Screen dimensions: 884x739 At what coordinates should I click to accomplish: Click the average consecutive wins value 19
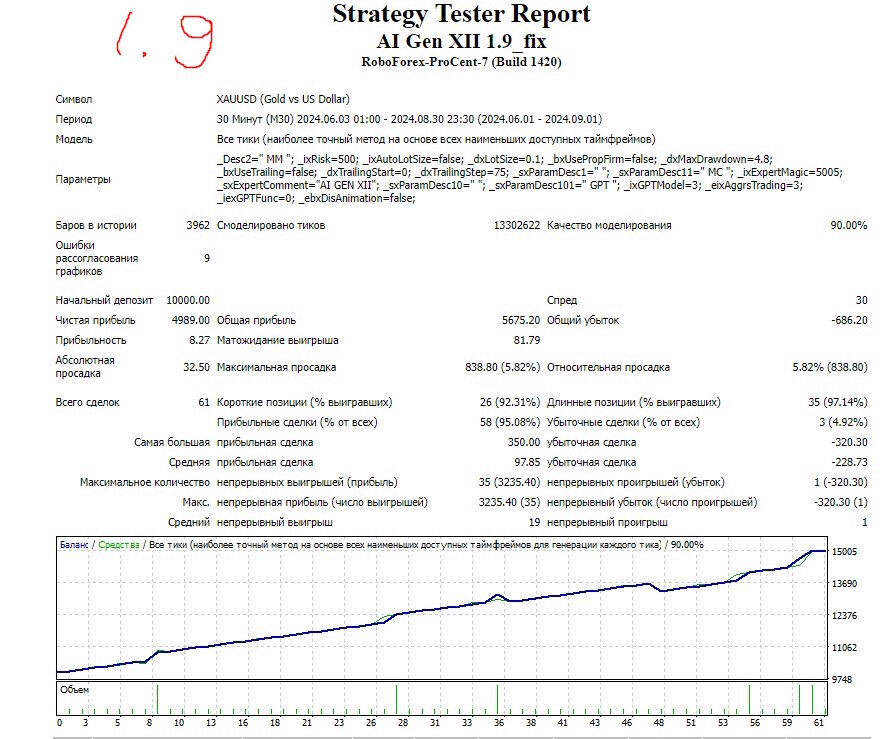tap(534, 523)
